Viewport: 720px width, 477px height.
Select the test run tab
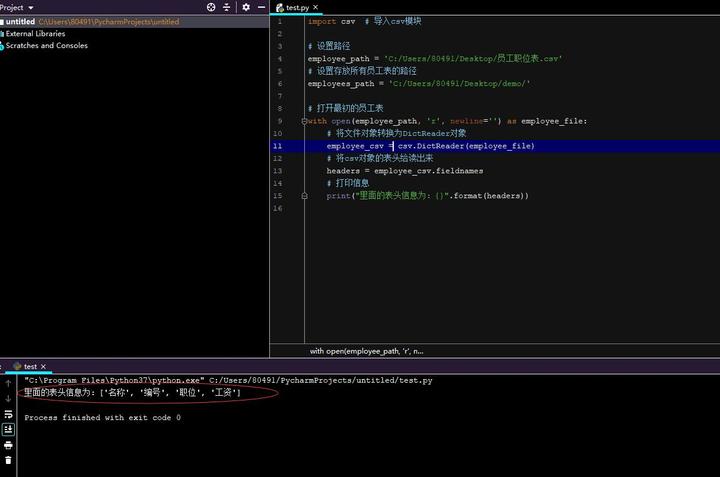click(30, 366)
